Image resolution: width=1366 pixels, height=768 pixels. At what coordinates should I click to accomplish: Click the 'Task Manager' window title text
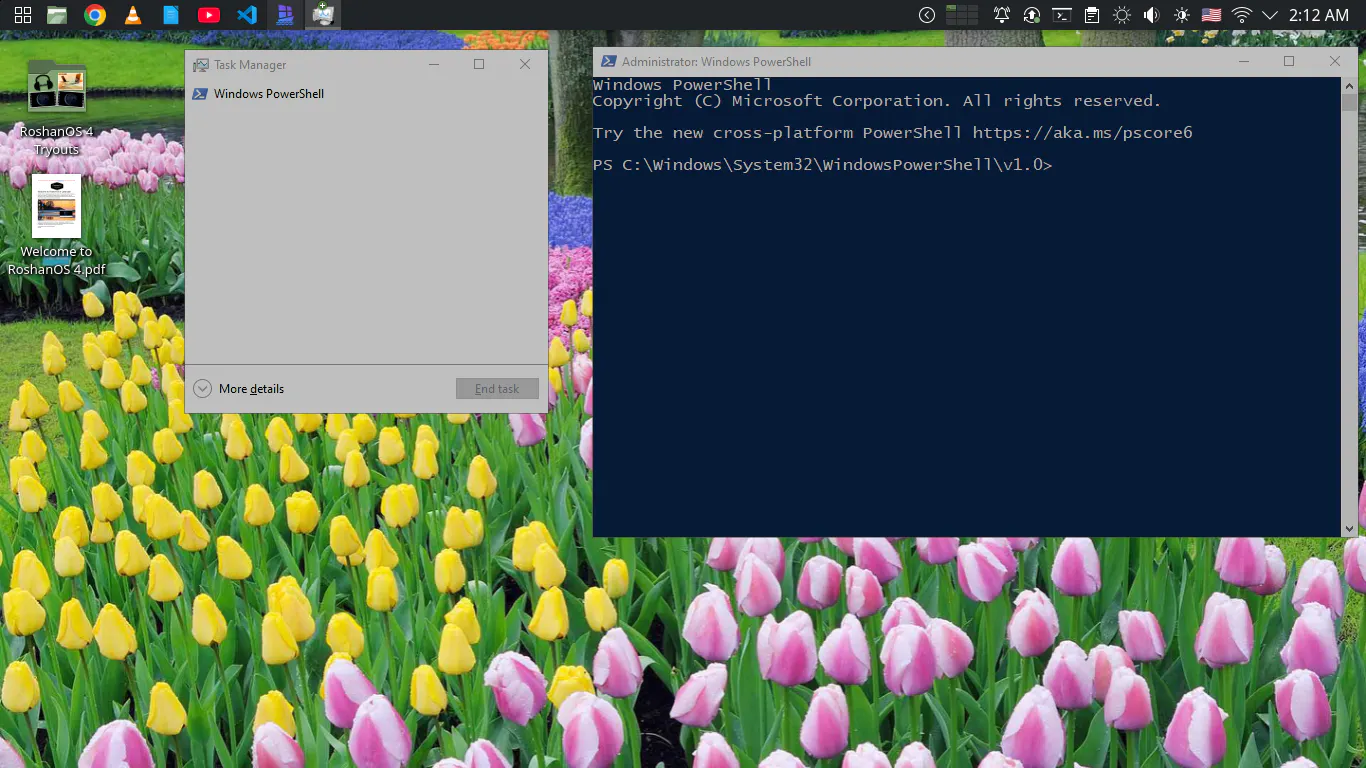250,65
